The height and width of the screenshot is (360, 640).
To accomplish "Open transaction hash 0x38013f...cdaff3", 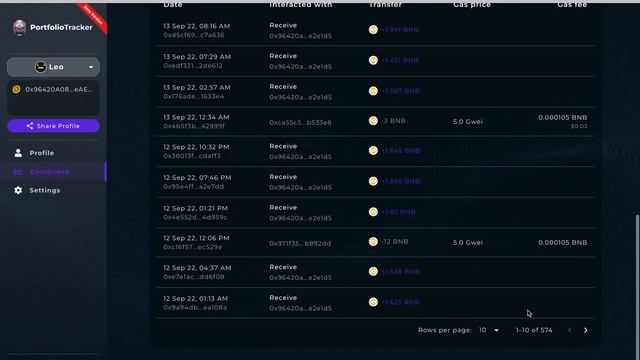I will tap(192, 156).
